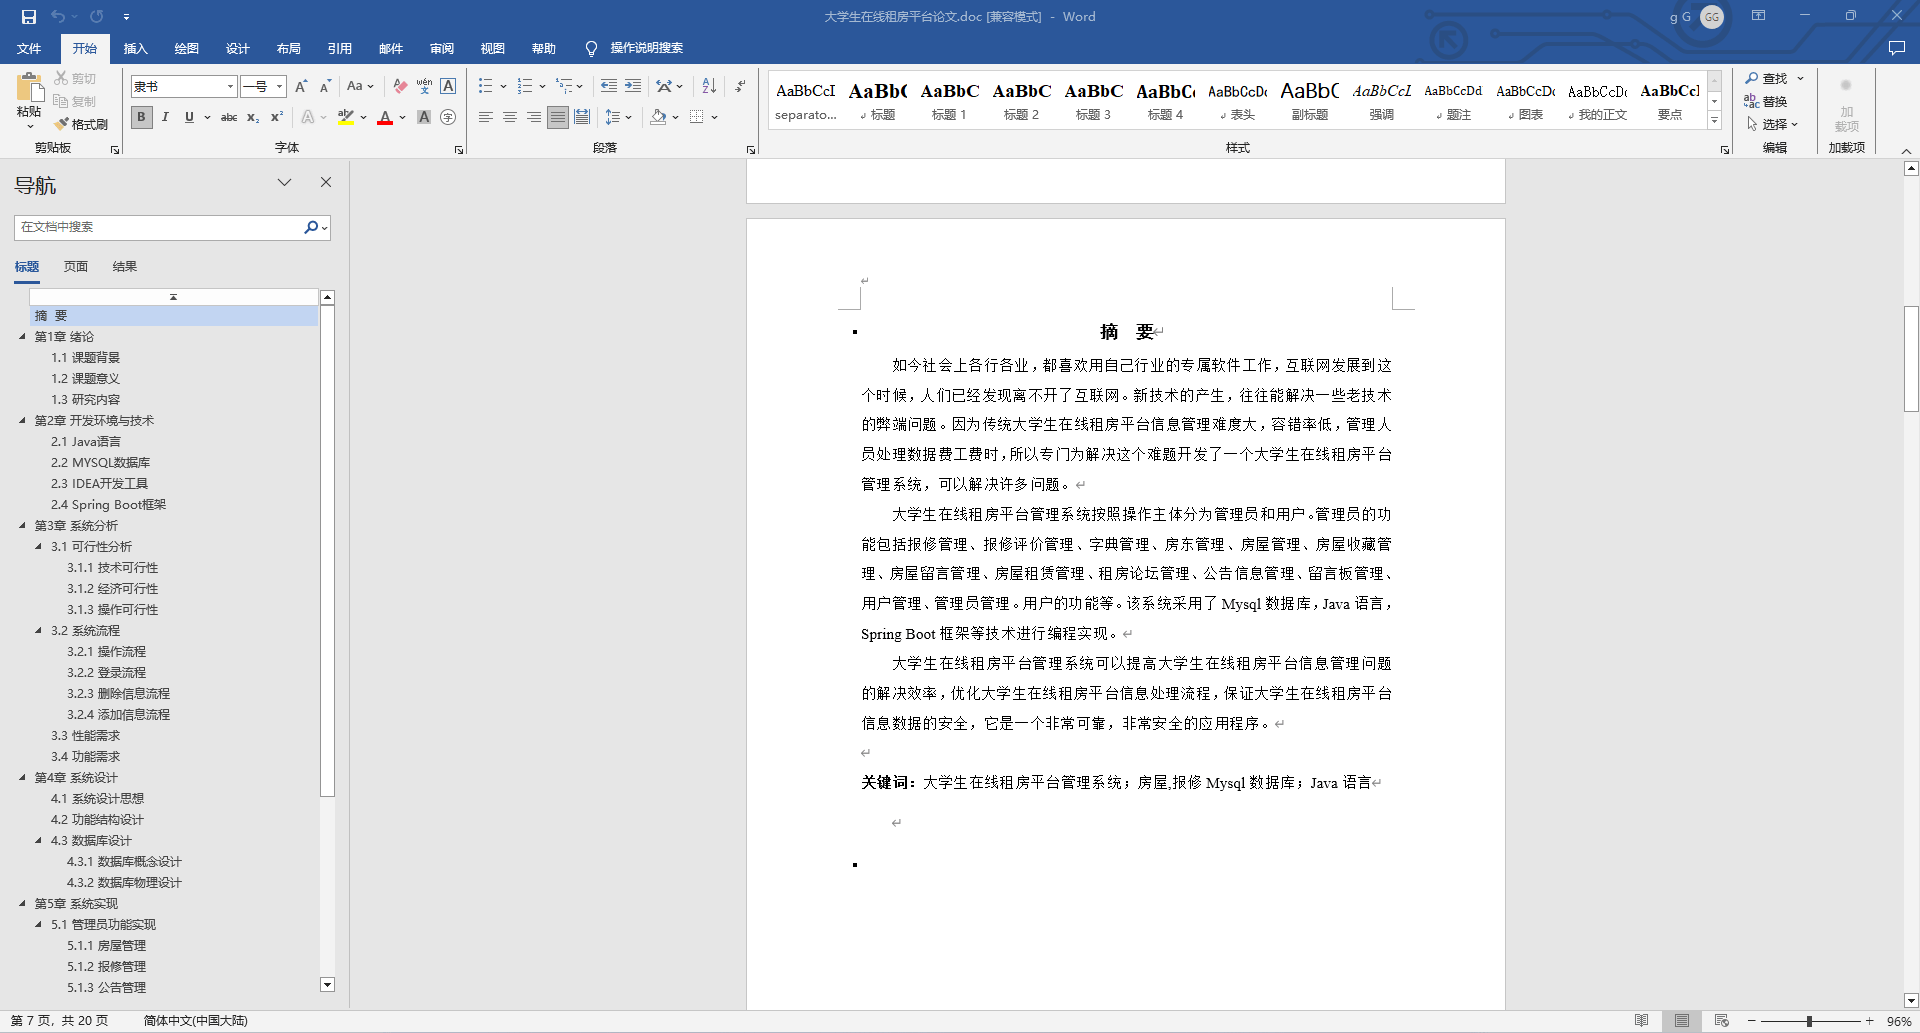This screenshot has width=1920, height=1033.
Task: Apply character shading icon
Action: click(424, 117)
